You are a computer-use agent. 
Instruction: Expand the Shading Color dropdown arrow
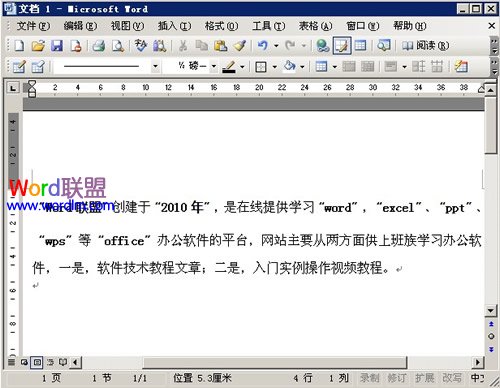pos(302,67)
